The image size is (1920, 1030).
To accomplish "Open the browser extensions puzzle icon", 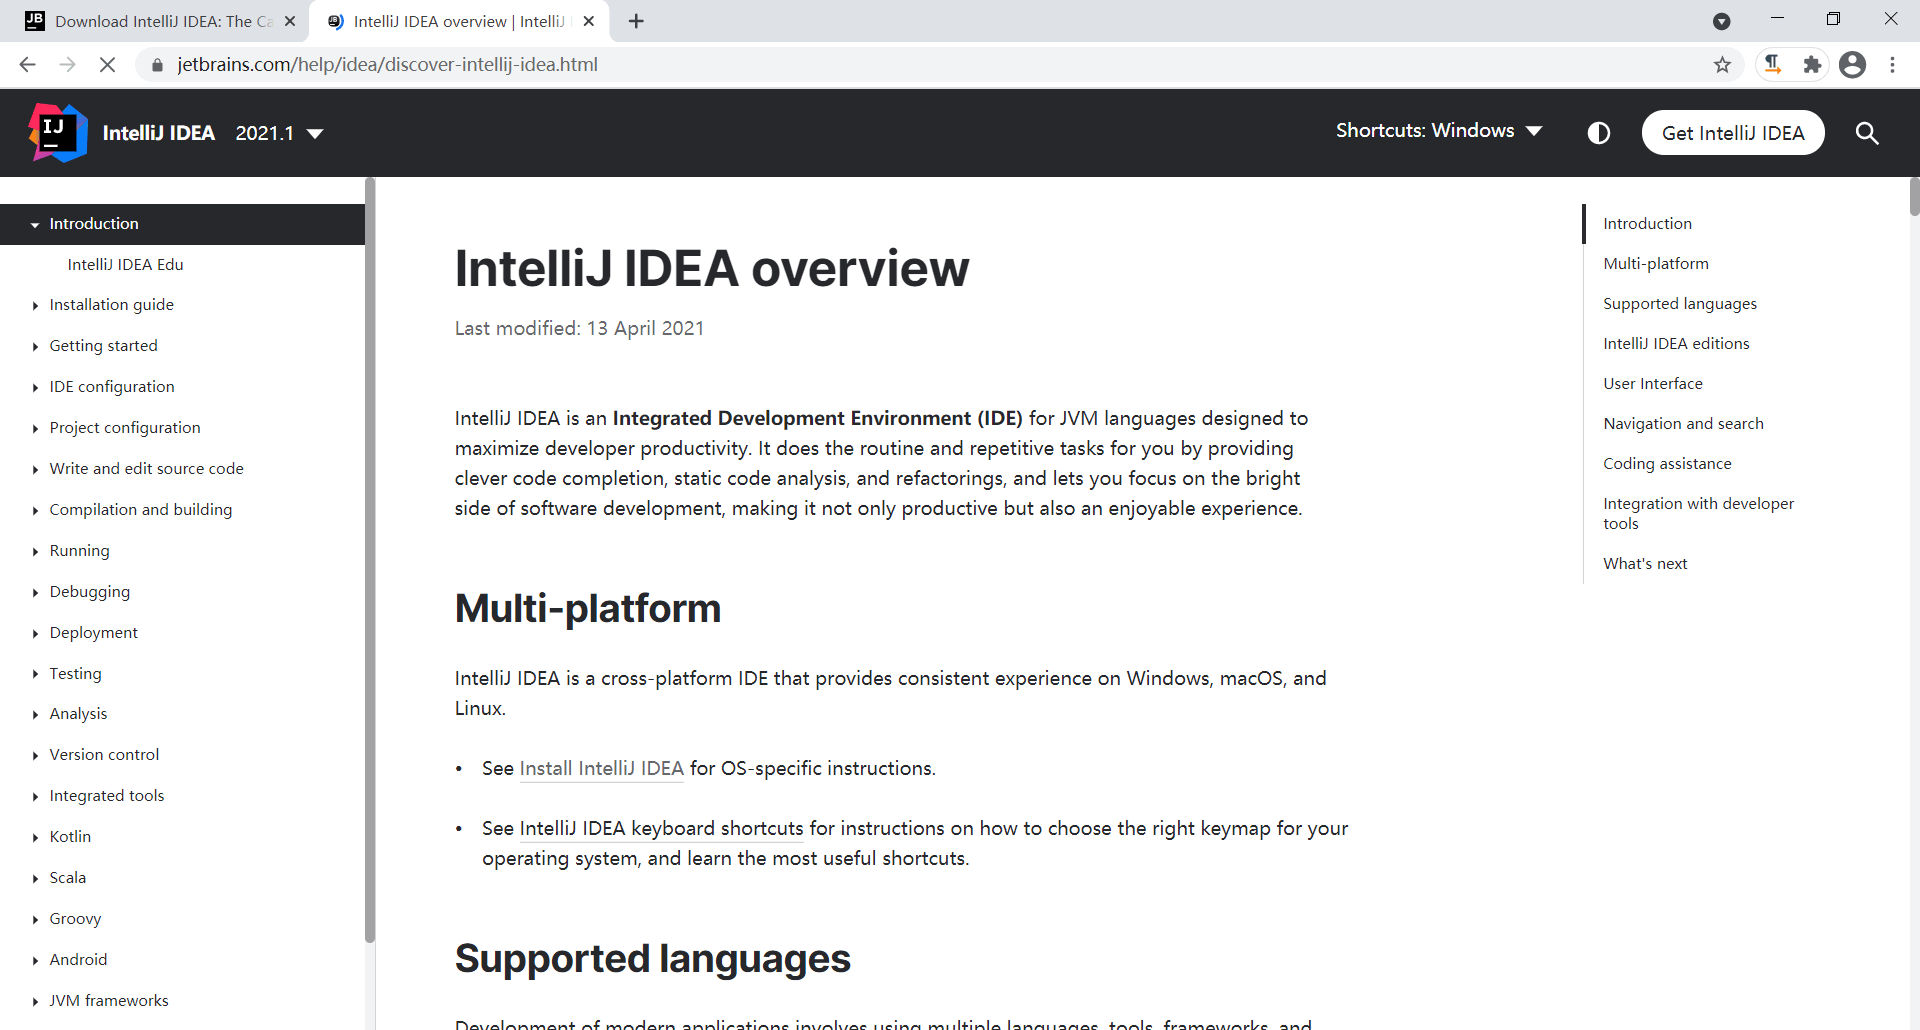I will pyautogui.click(x=1812, y=65).
